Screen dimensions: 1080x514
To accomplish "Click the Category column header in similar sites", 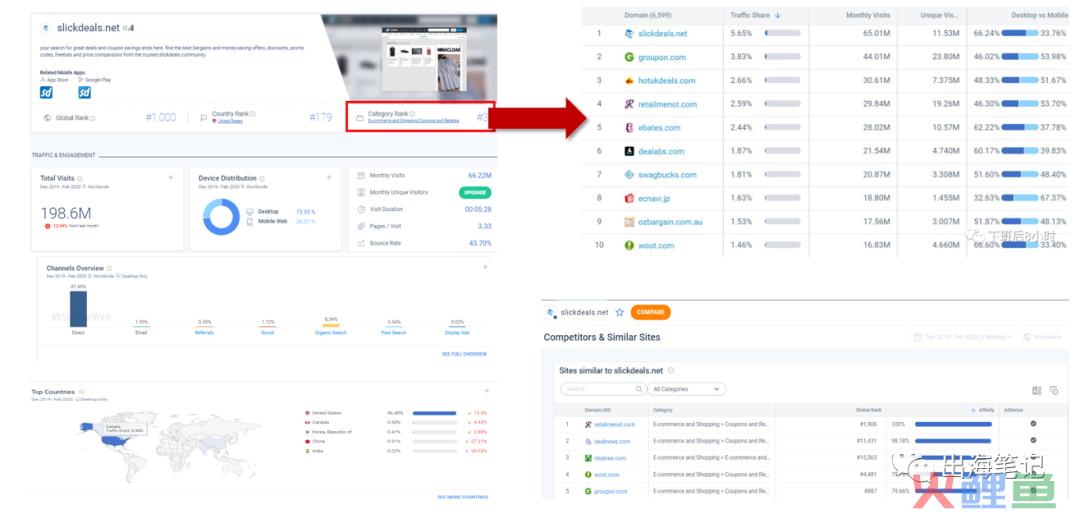I will pyautogui.click(x=663, y=410).
